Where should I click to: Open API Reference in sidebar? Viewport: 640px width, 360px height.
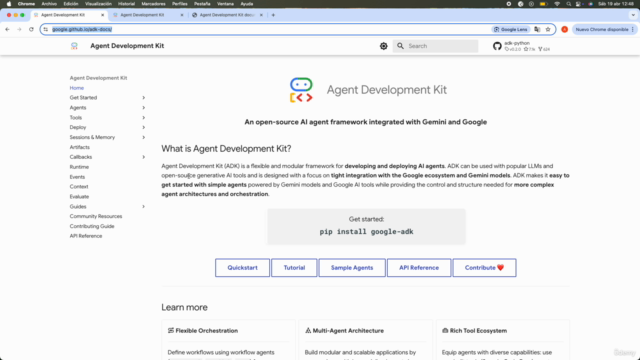86,236
